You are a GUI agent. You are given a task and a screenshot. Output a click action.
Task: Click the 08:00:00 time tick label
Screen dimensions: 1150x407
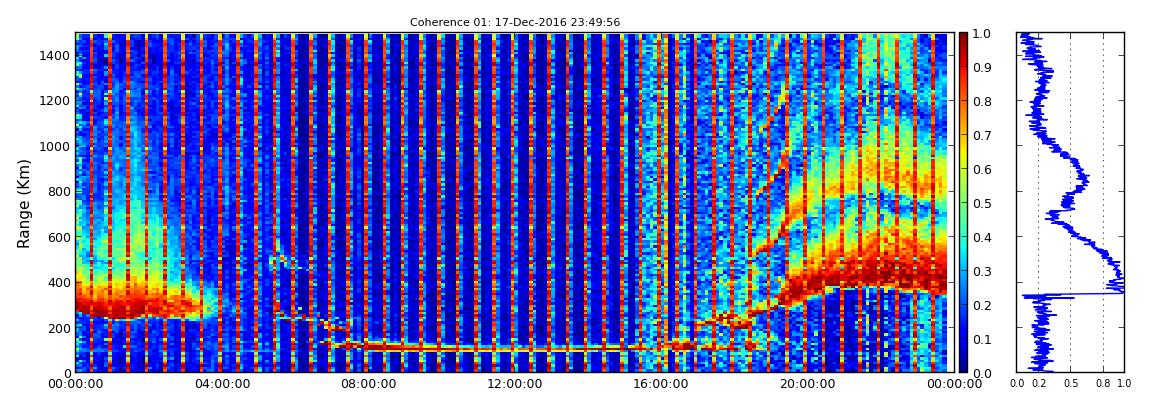(366, 384)
